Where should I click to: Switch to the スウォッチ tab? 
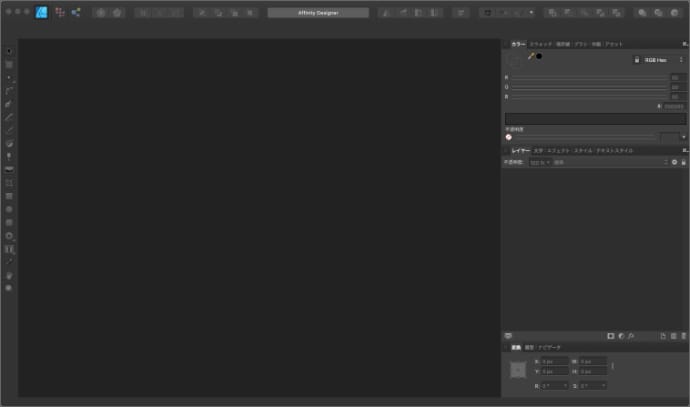pos(540,44)
